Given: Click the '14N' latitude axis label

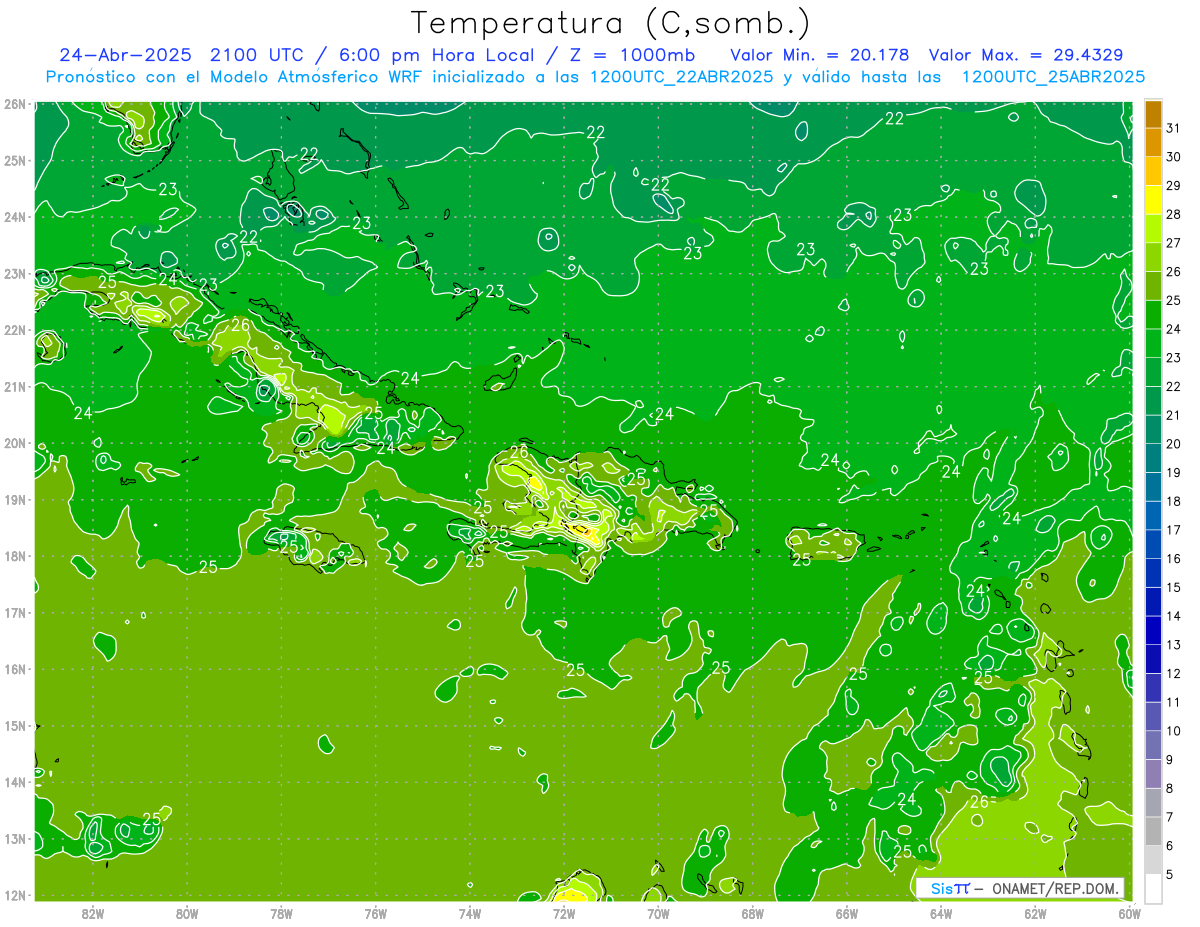Looking at the screenshot, I should tap(15, 782).
